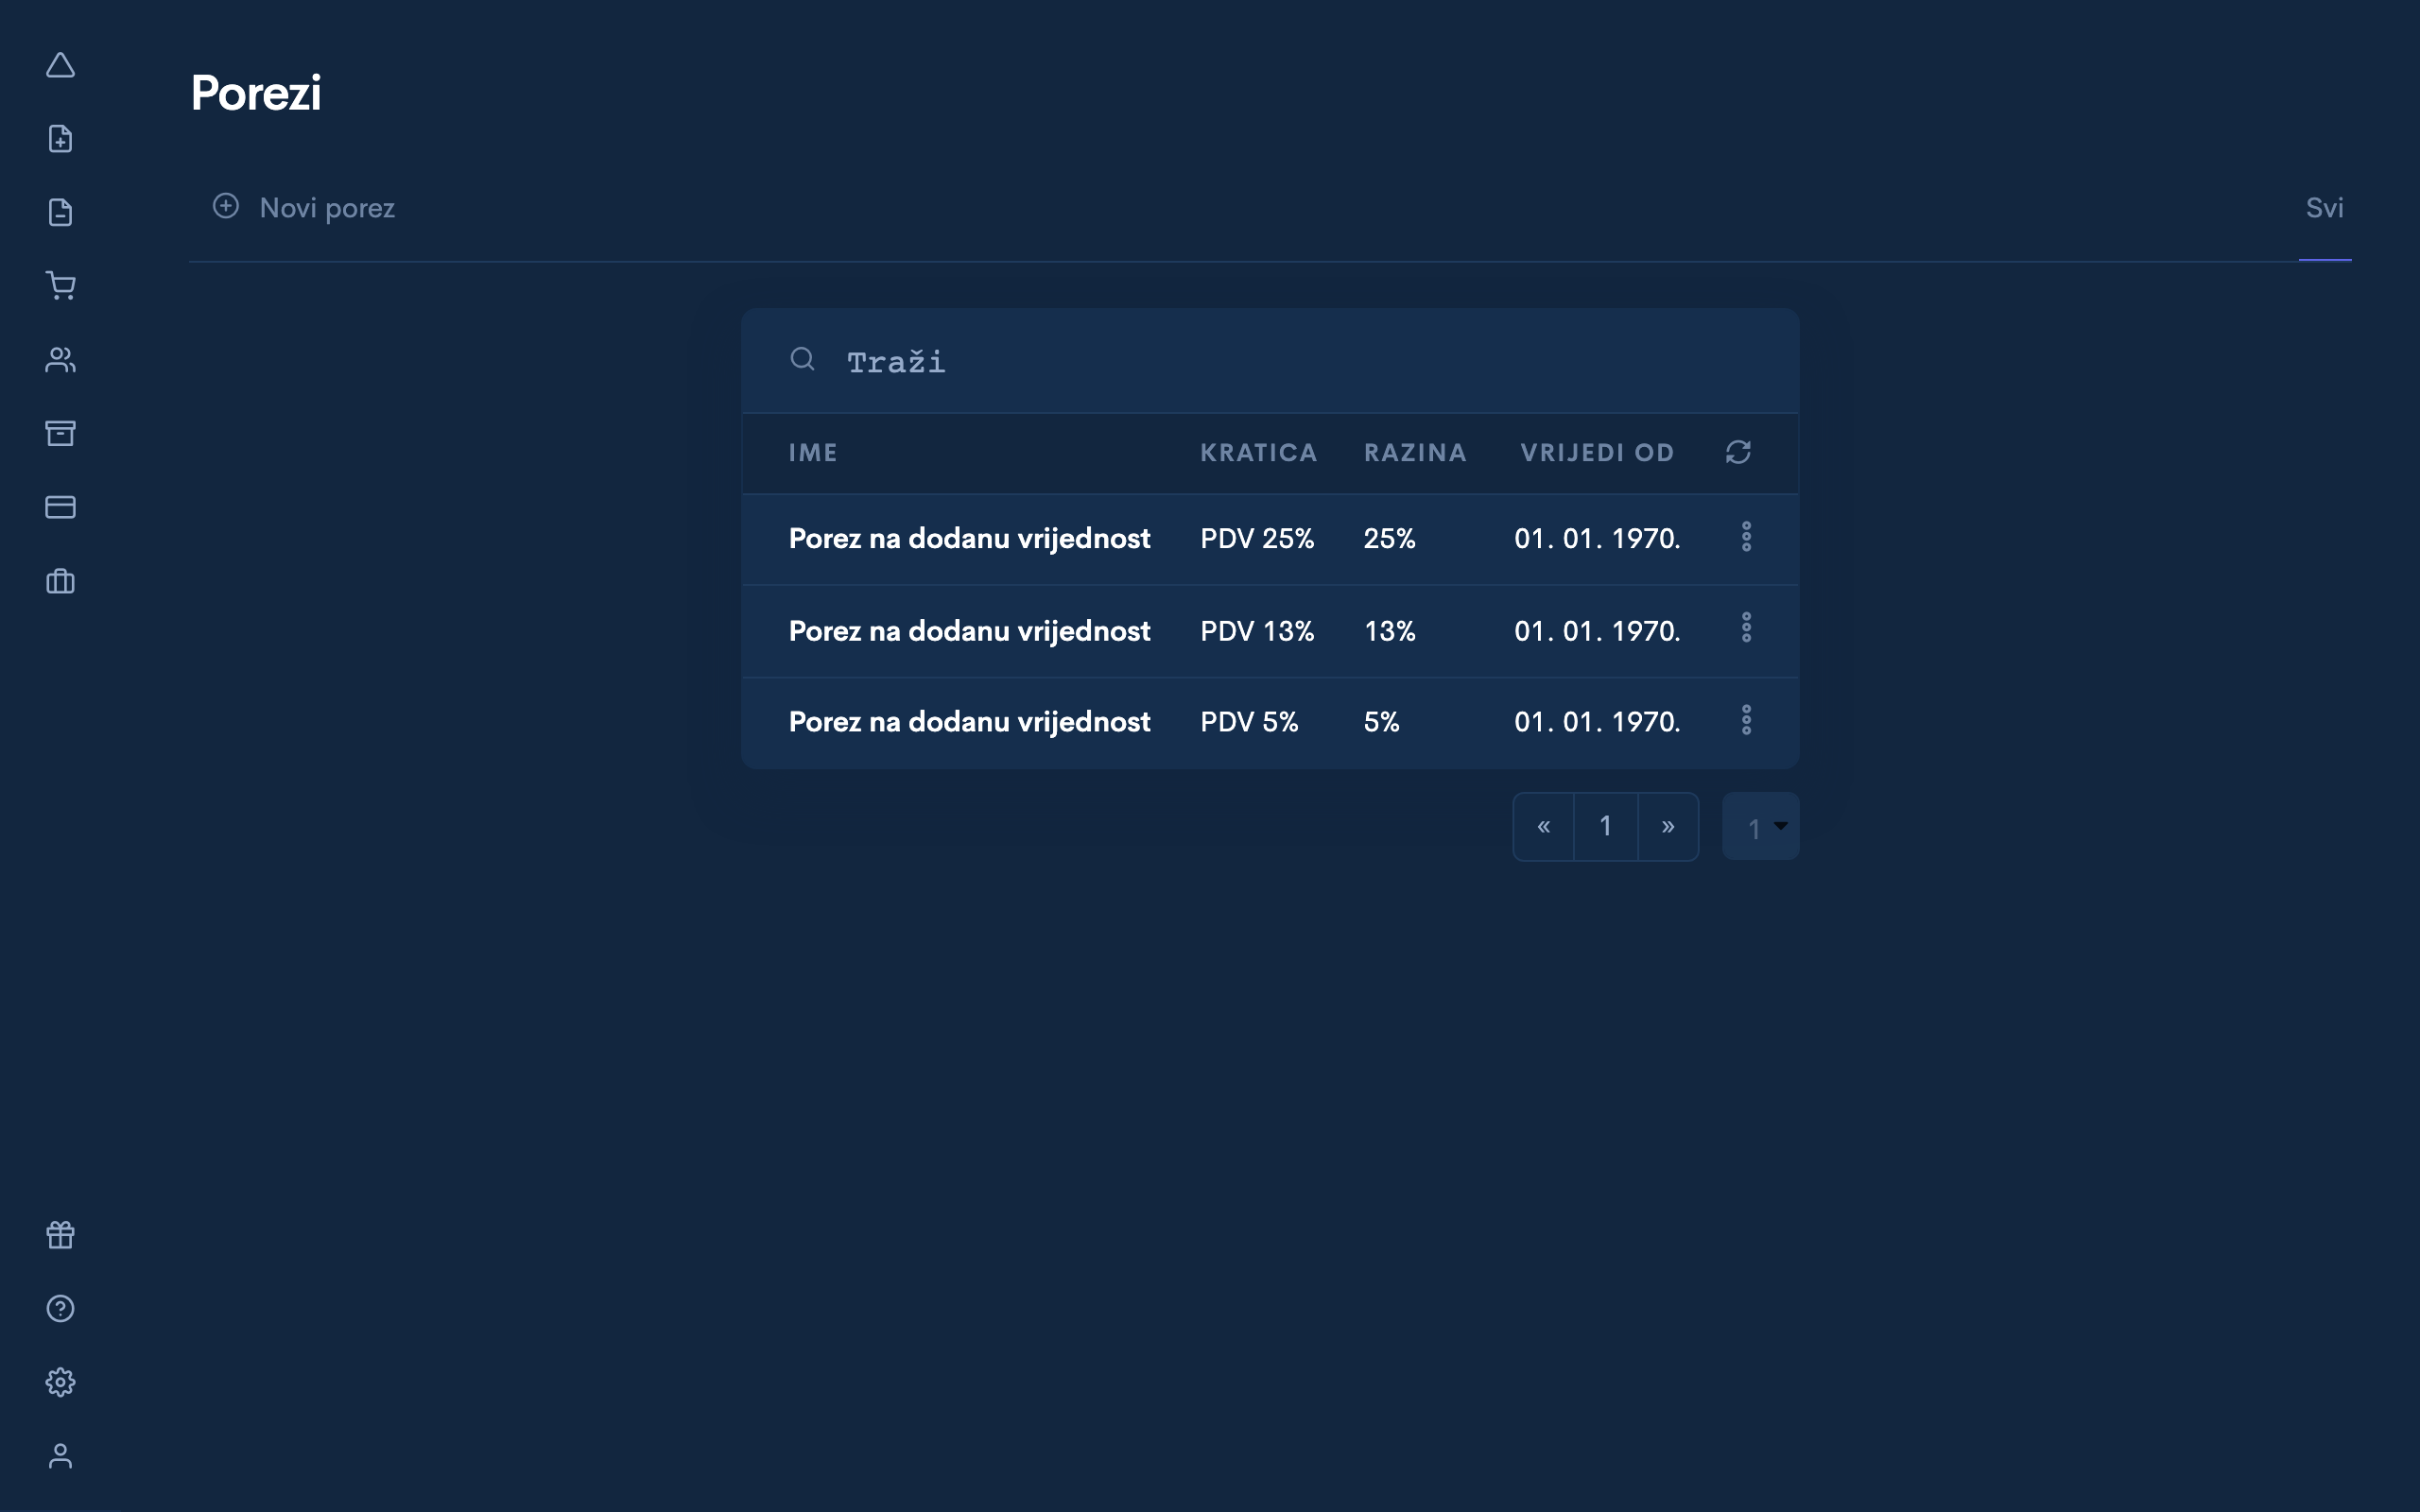The width and height of the screenshot is (2420, 1512).
Task: Open the customers people icon in sidebar
Action: pos(60,360)
